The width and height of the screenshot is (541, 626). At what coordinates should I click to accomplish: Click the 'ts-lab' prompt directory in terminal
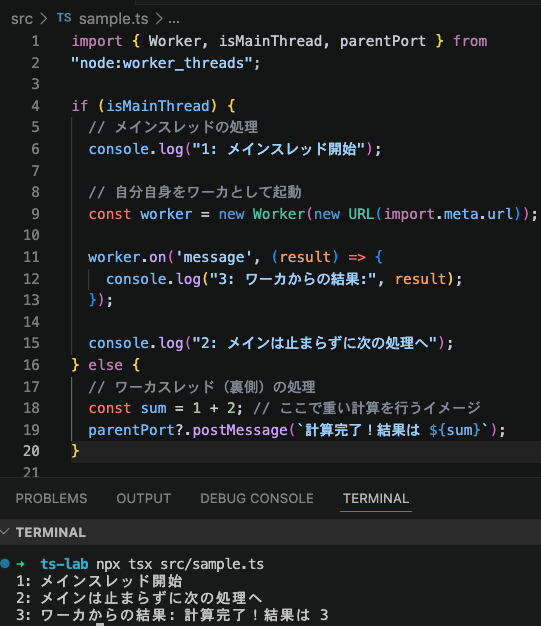[64, 564]
